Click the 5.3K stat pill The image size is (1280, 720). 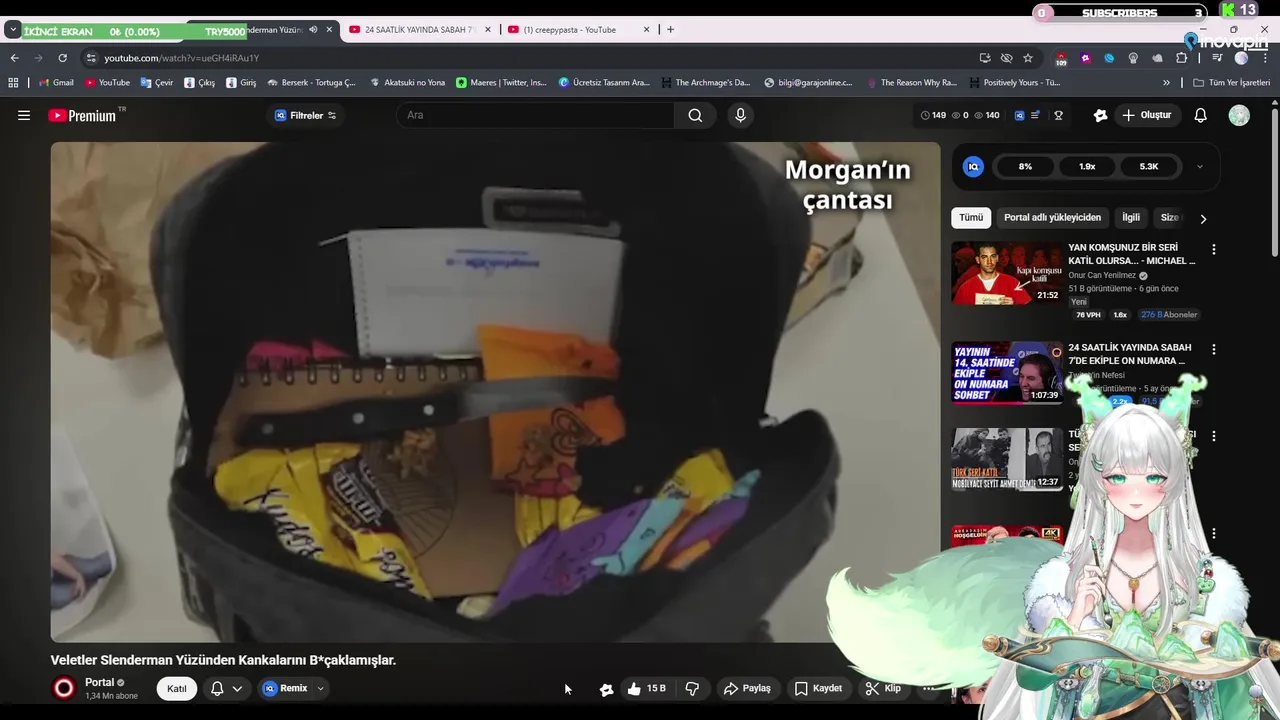[1148, 167]
